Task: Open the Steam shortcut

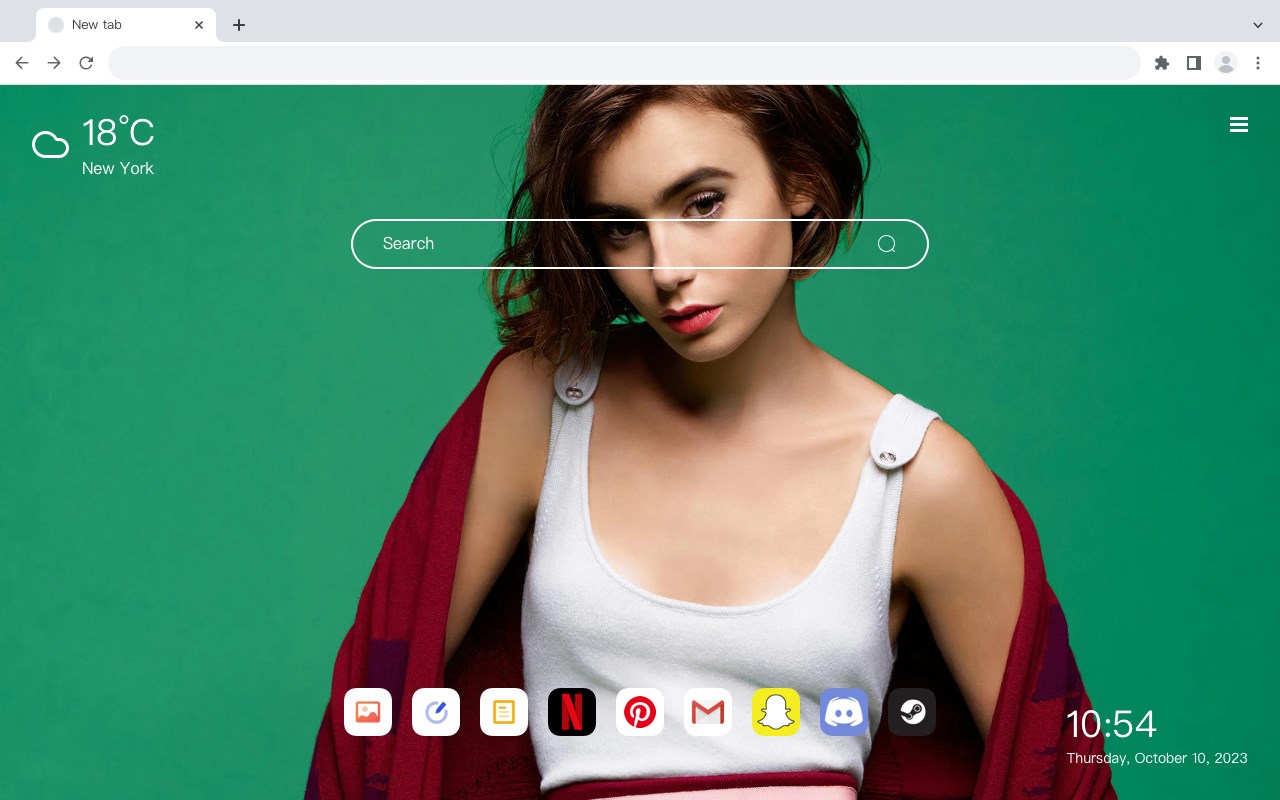Action: click(x=912, y=712)
